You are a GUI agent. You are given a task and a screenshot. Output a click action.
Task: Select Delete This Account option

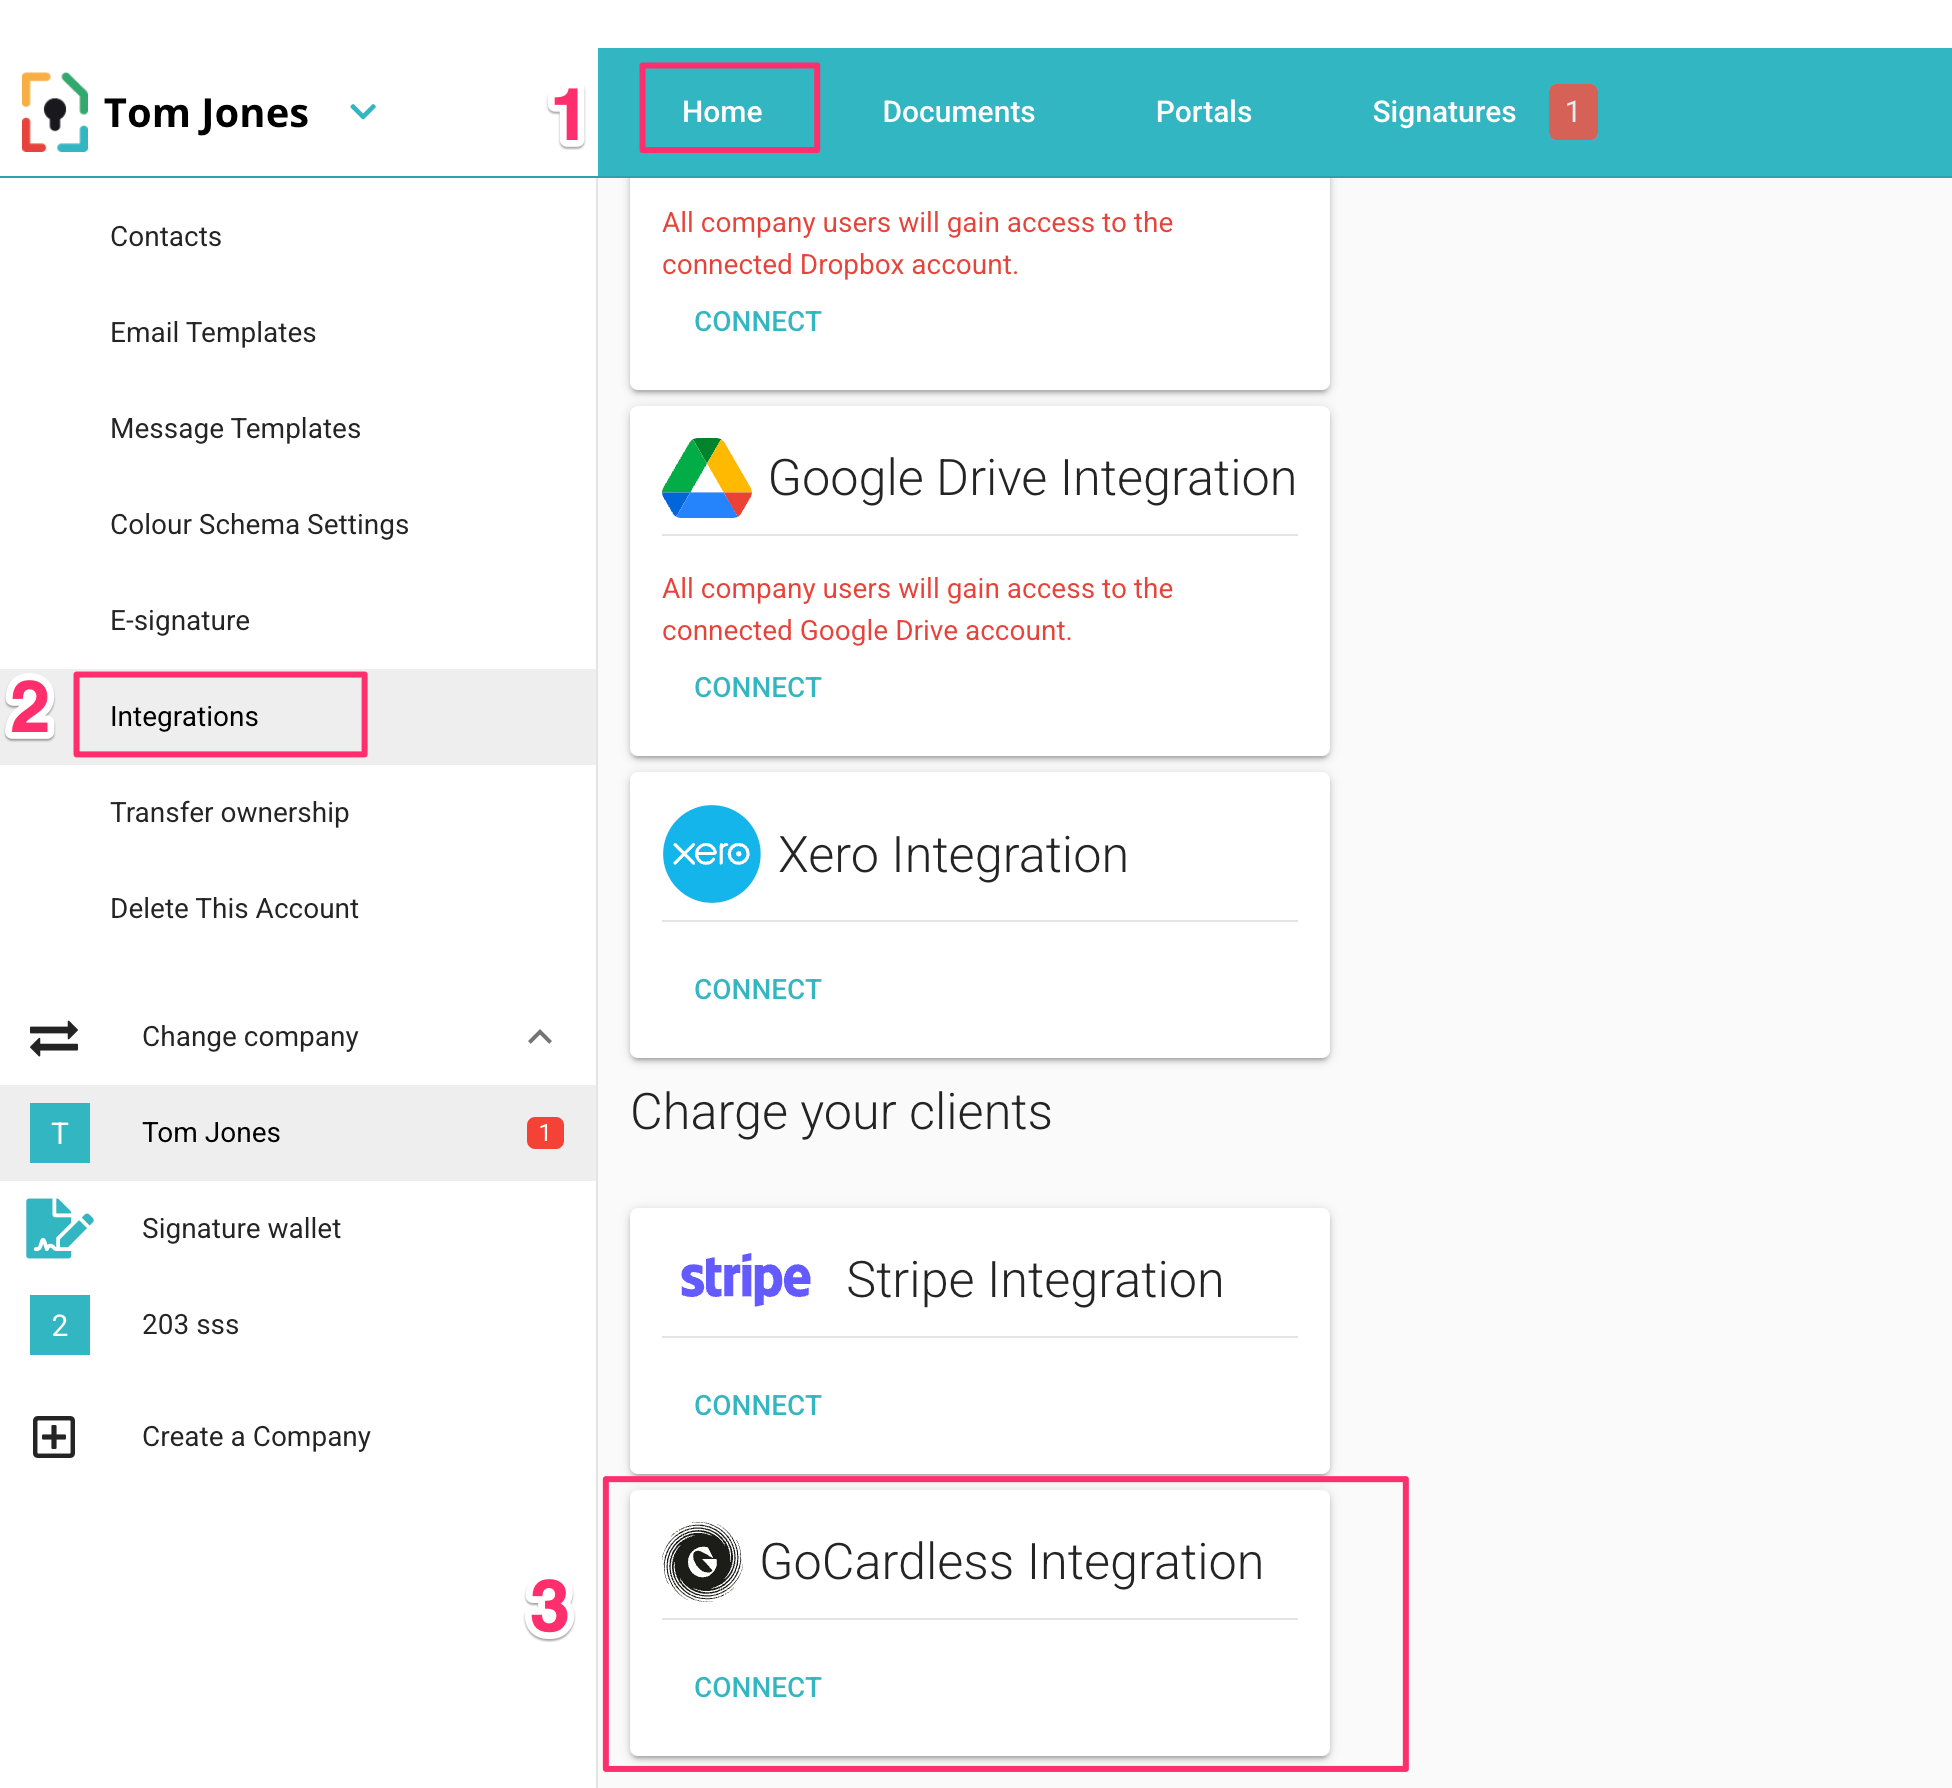234,908
